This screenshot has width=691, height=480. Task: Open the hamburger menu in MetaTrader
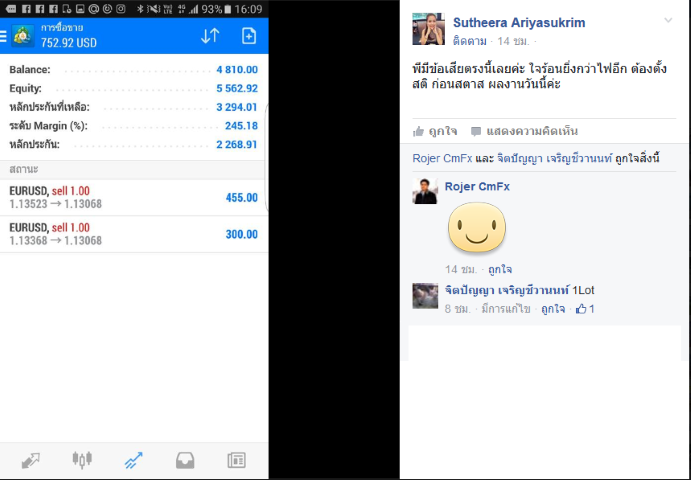point(3,36)
